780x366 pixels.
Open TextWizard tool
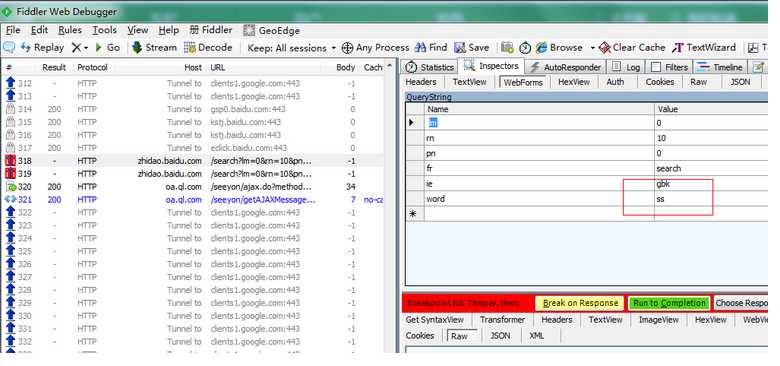(x=703, y=48)
